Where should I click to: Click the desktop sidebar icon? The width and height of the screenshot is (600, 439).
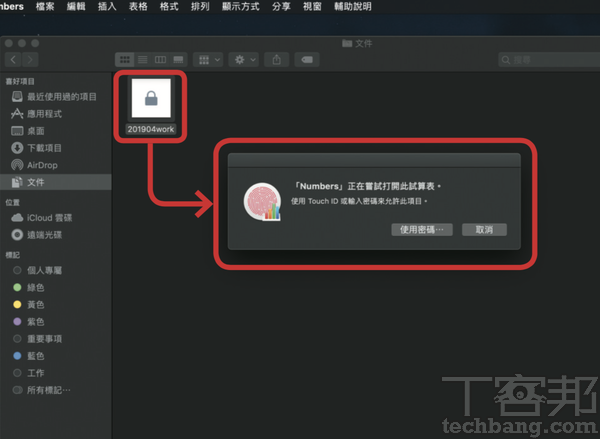coord(17,131)
